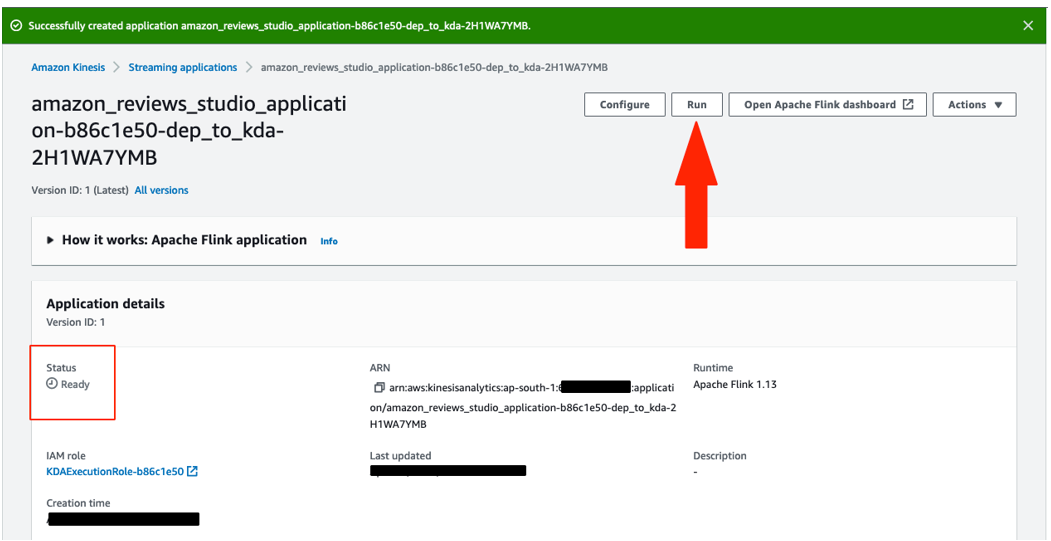Open the Info link beside How it works
The height and width of the screenshot is (541, 1051).
(329, 241)
